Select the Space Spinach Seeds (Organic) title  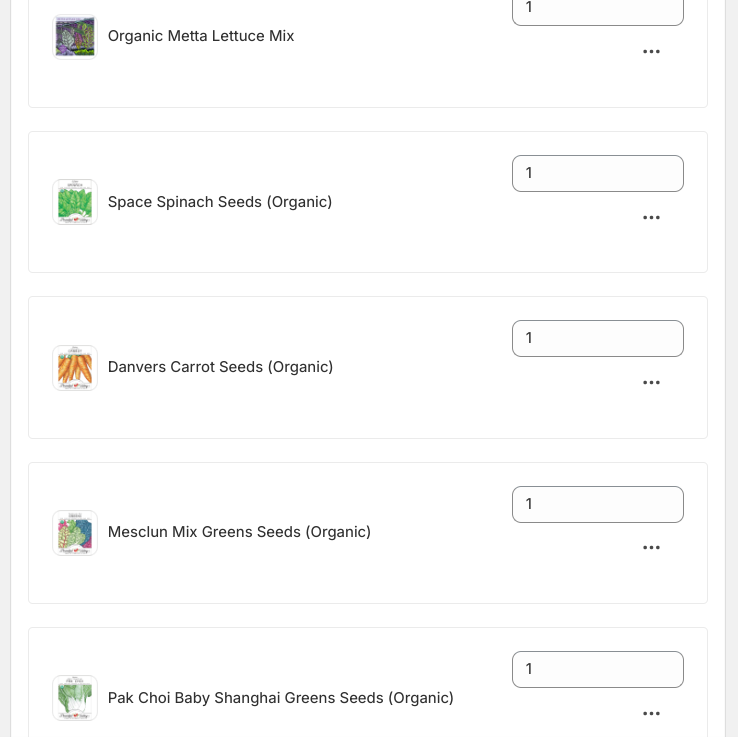(220, 202)
